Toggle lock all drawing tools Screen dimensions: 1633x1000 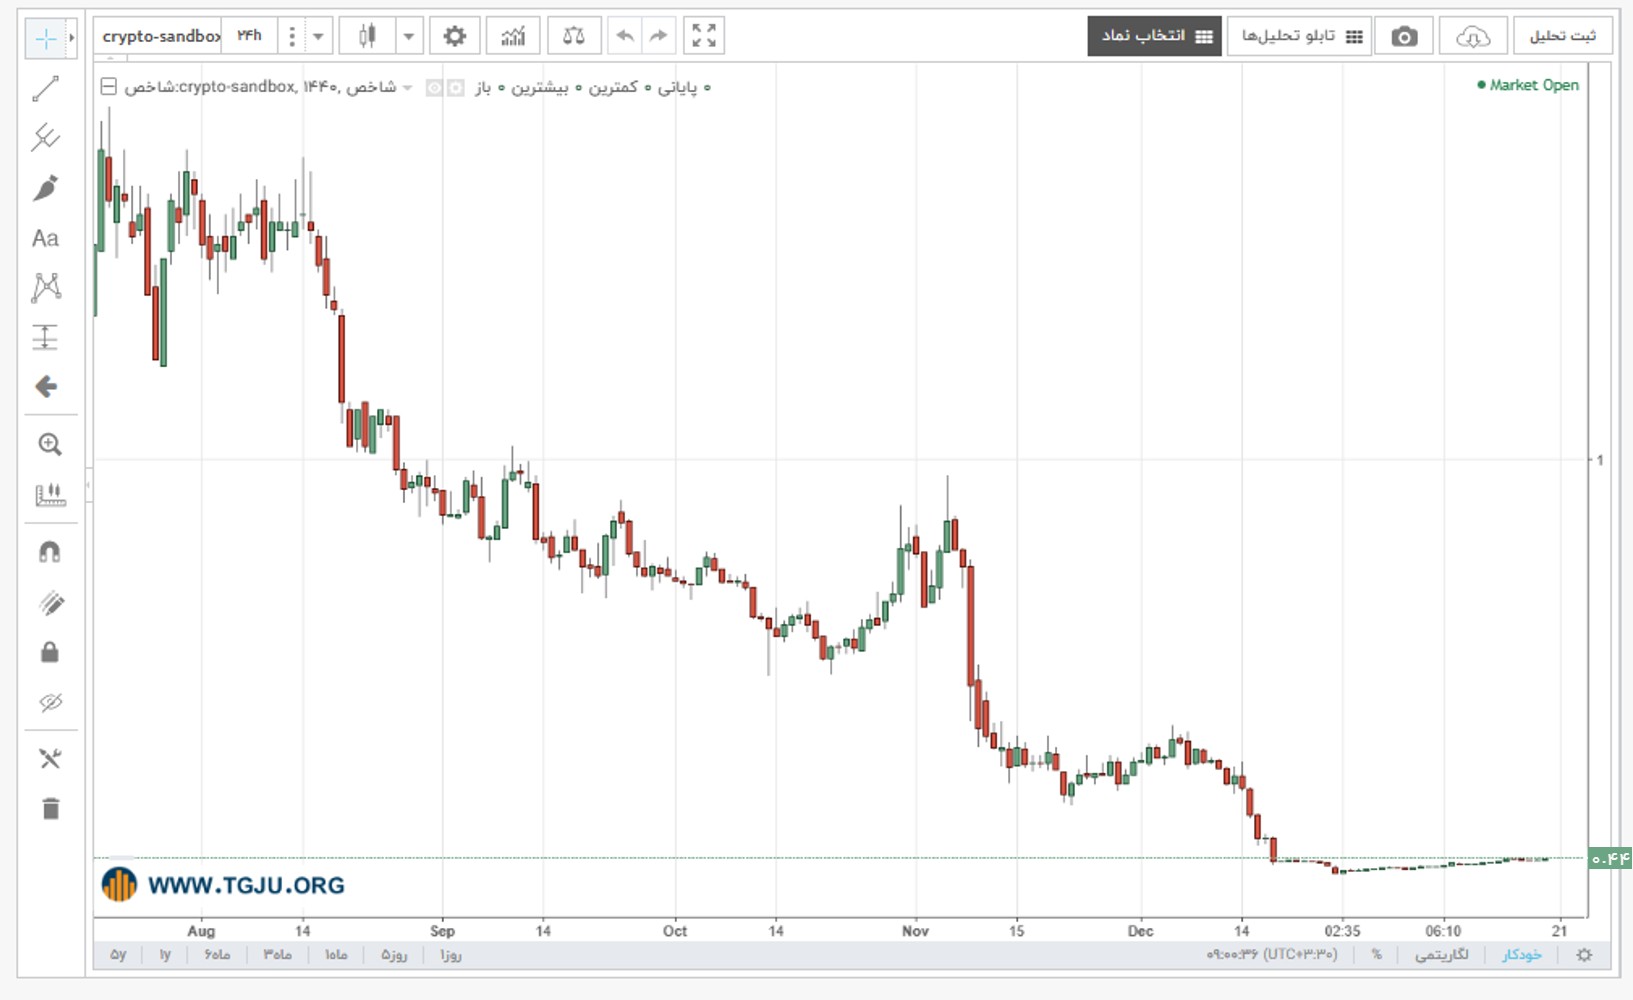[50, 652]
